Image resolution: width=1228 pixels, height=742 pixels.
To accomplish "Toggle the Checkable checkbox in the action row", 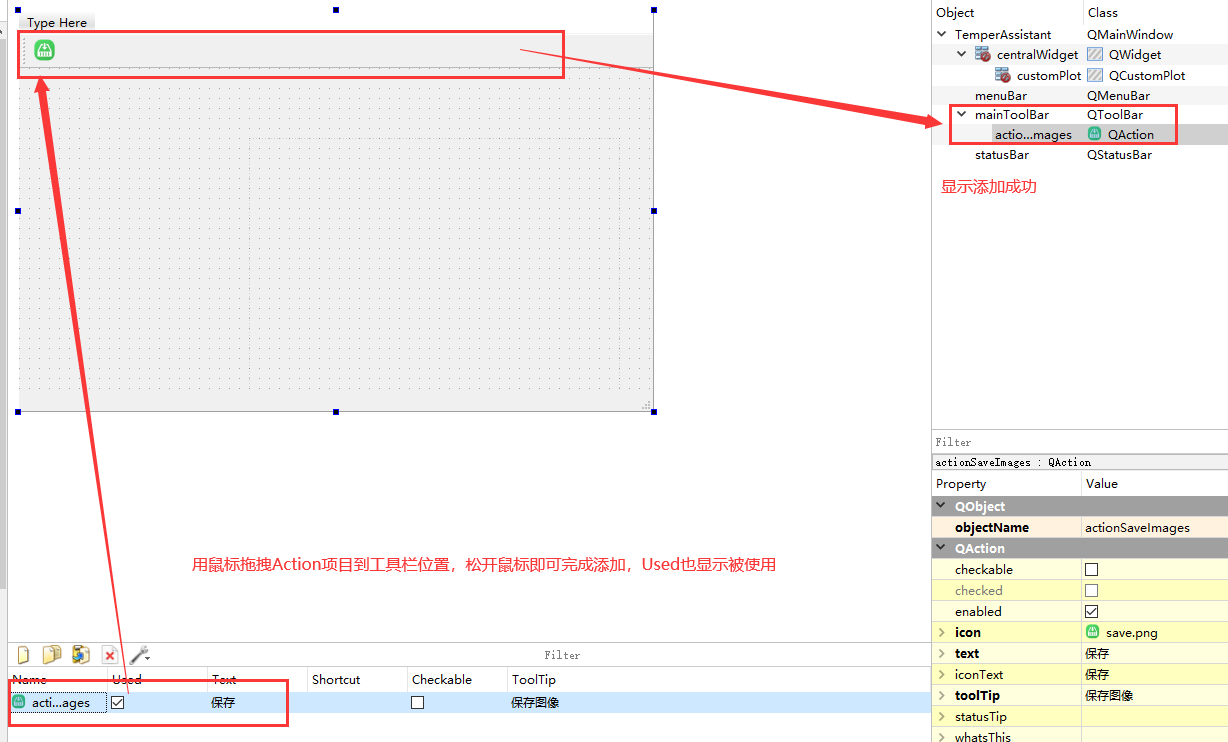I will (x=417, y=702).
